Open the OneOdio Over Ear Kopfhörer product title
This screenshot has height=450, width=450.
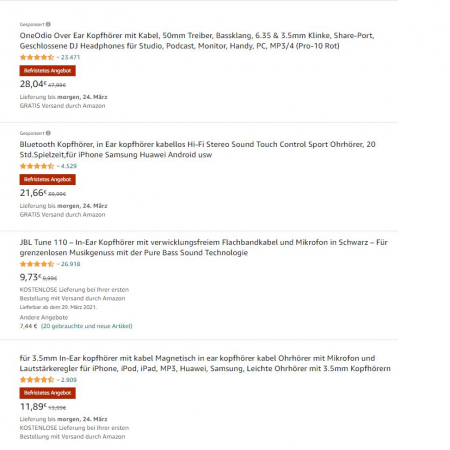coord(197,41)
